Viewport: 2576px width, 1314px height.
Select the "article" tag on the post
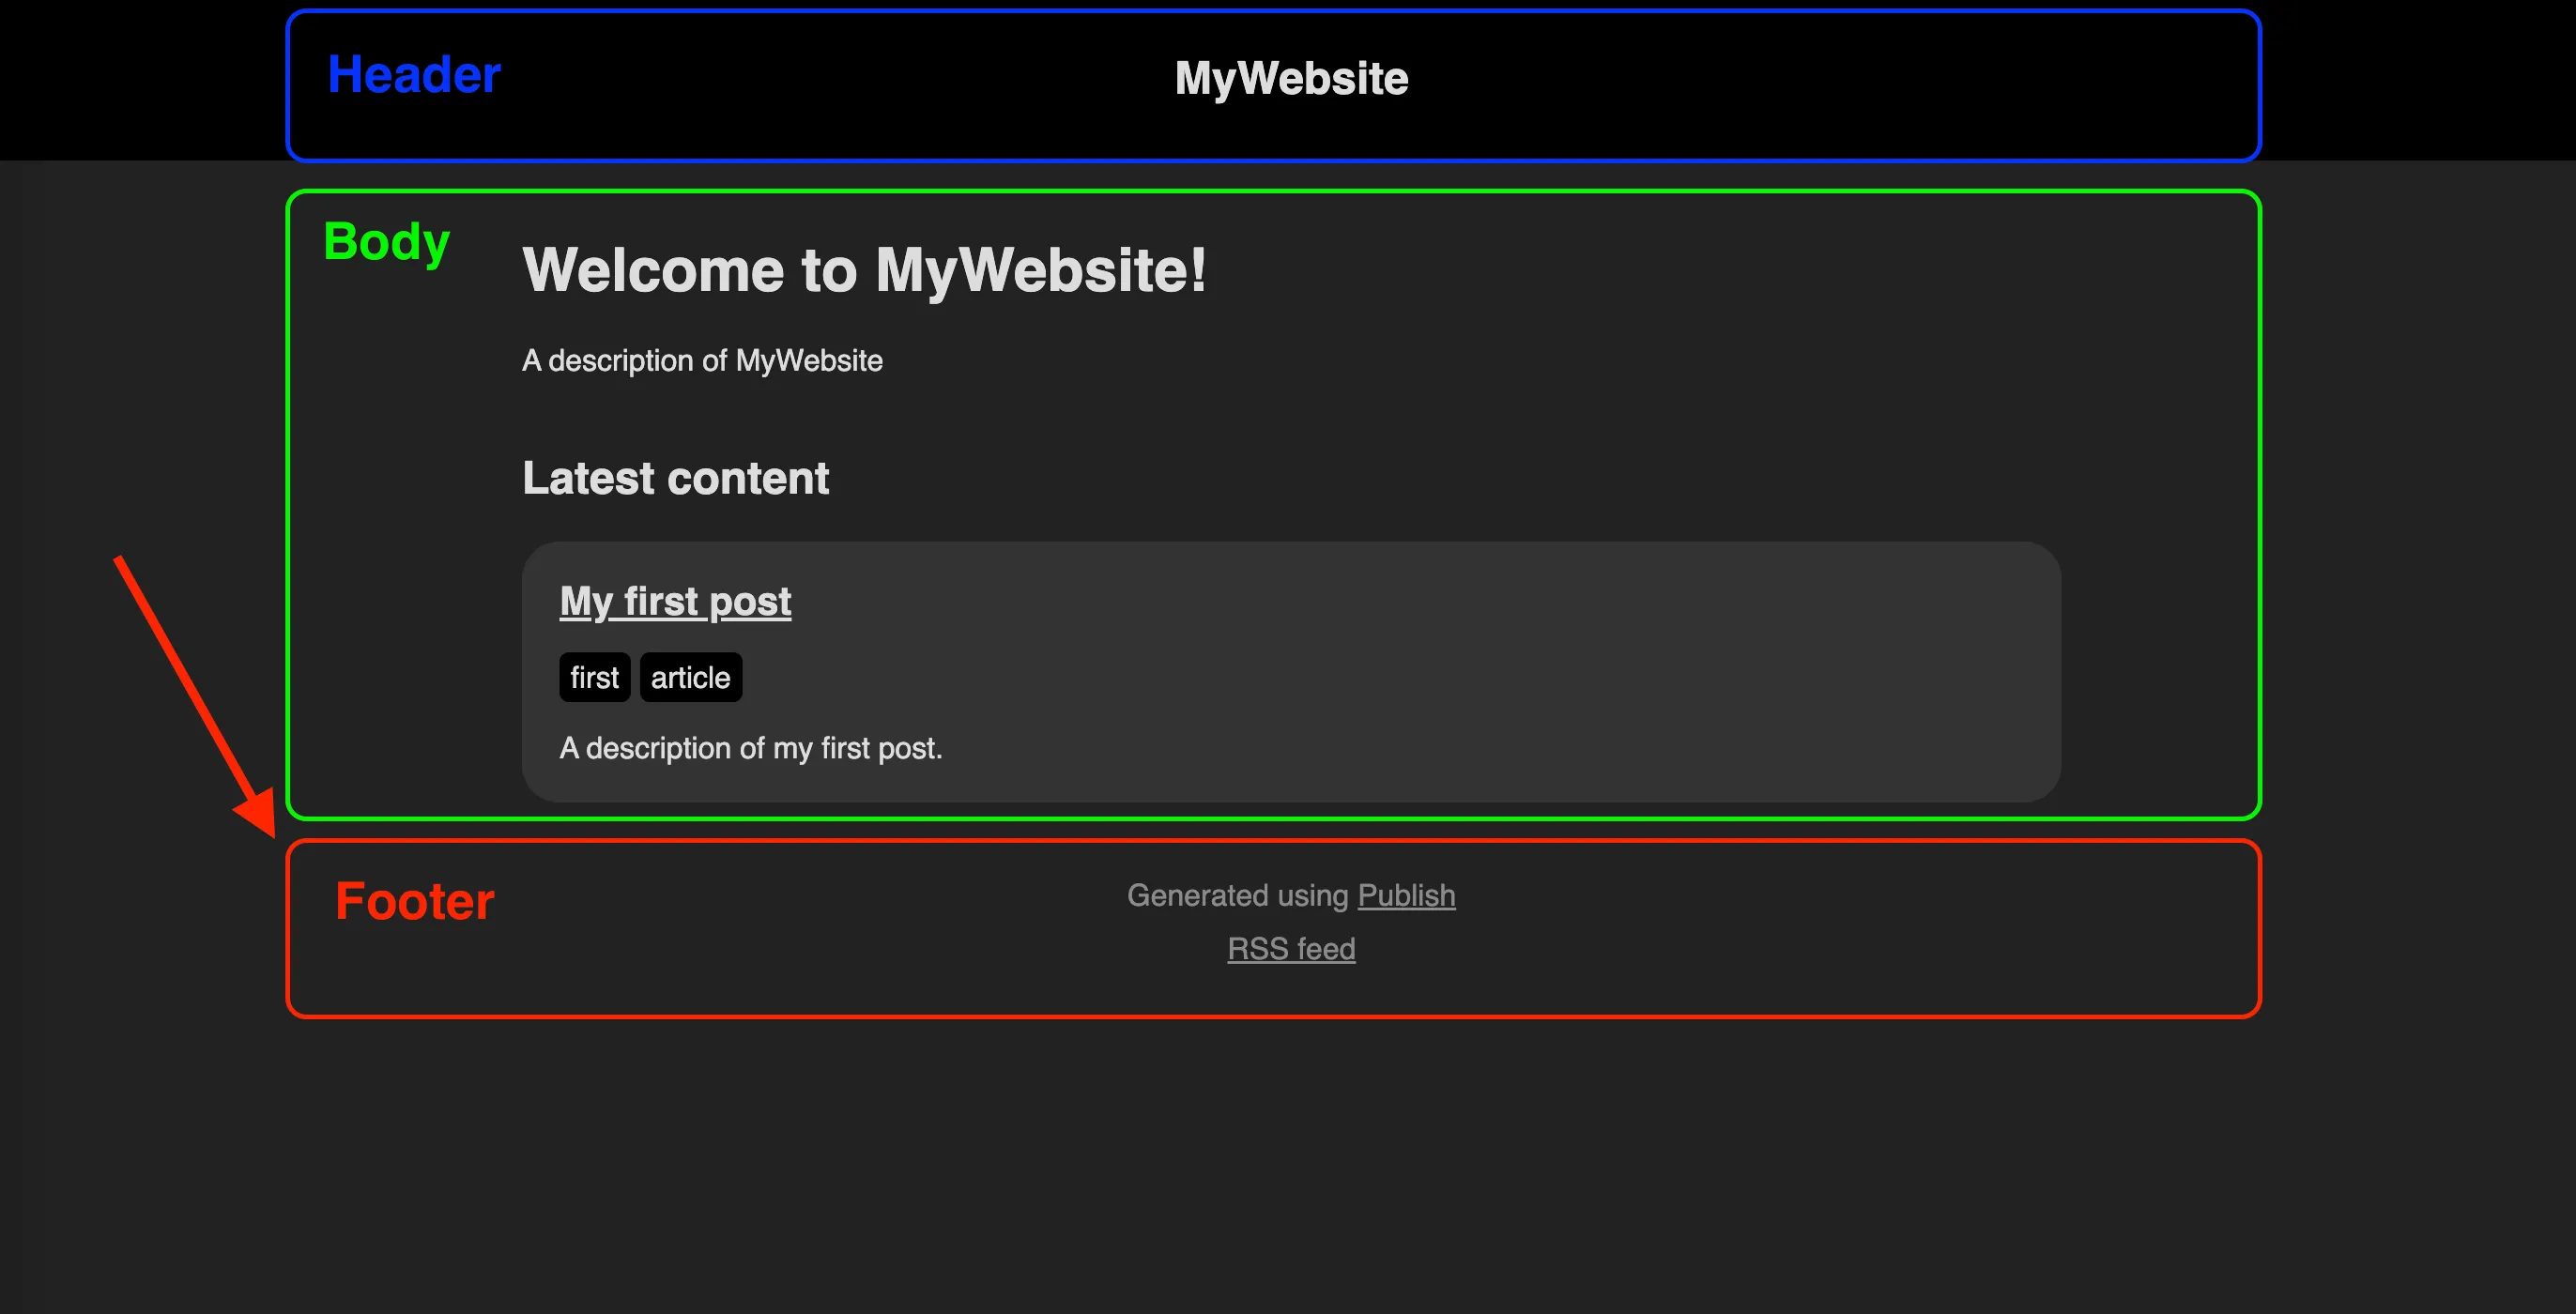[690, 677]
